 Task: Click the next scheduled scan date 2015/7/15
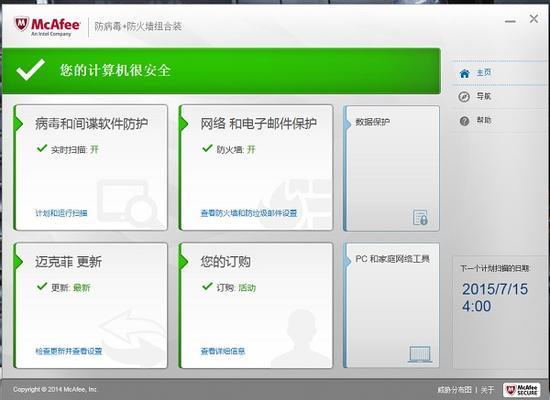495,289
